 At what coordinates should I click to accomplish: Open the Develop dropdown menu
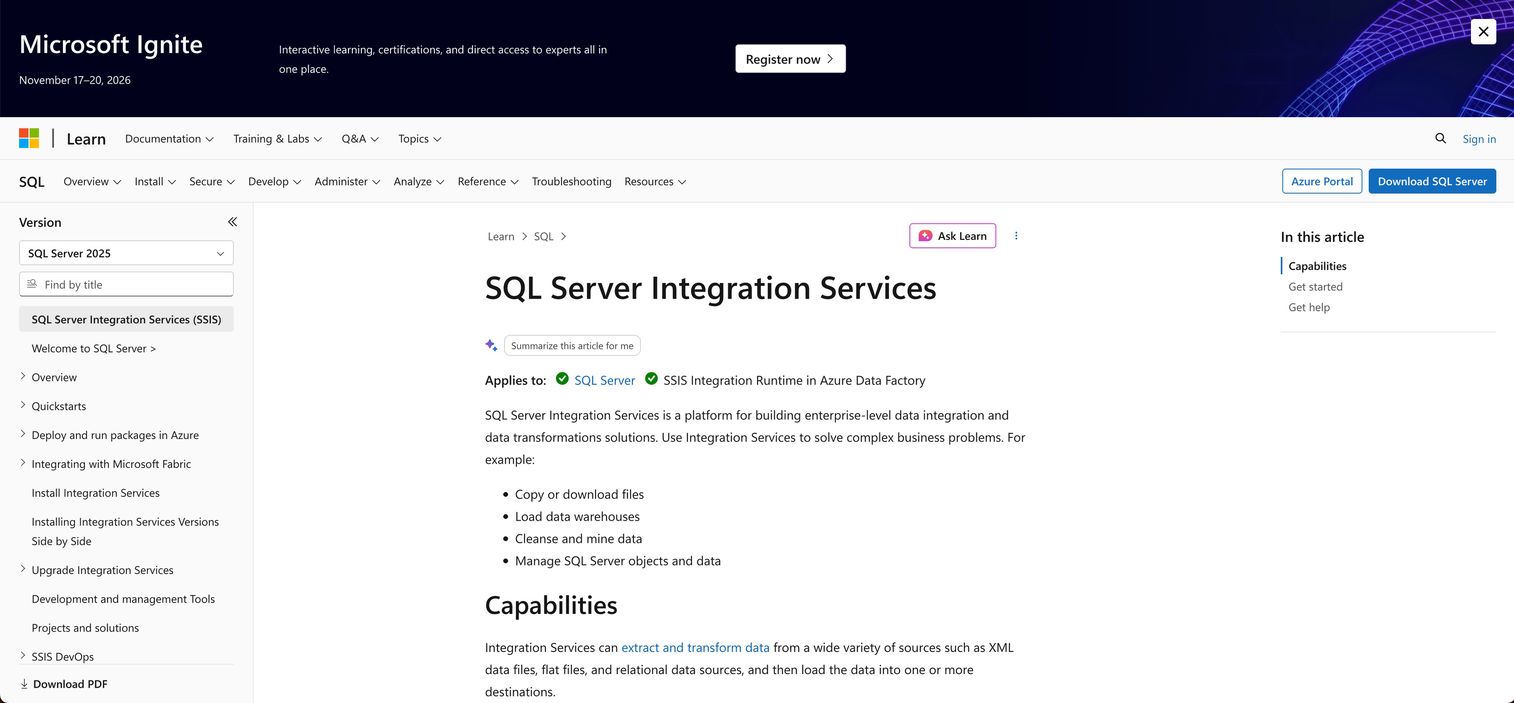click(x=275, y=182)
